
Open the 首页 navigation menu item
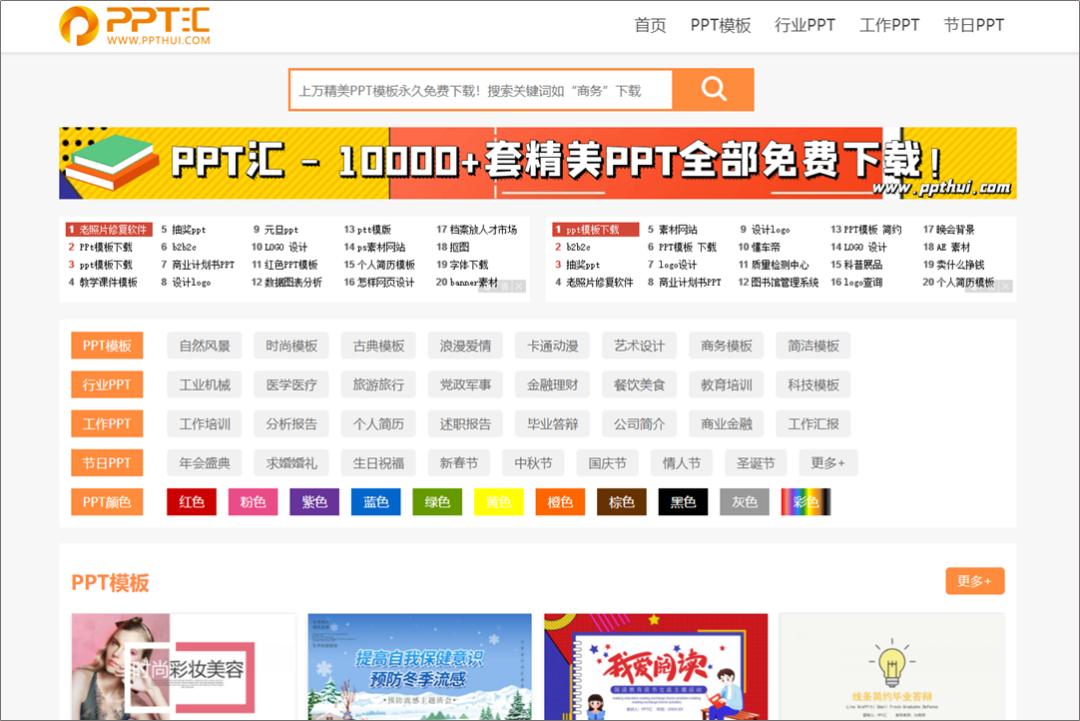point(651,25)
